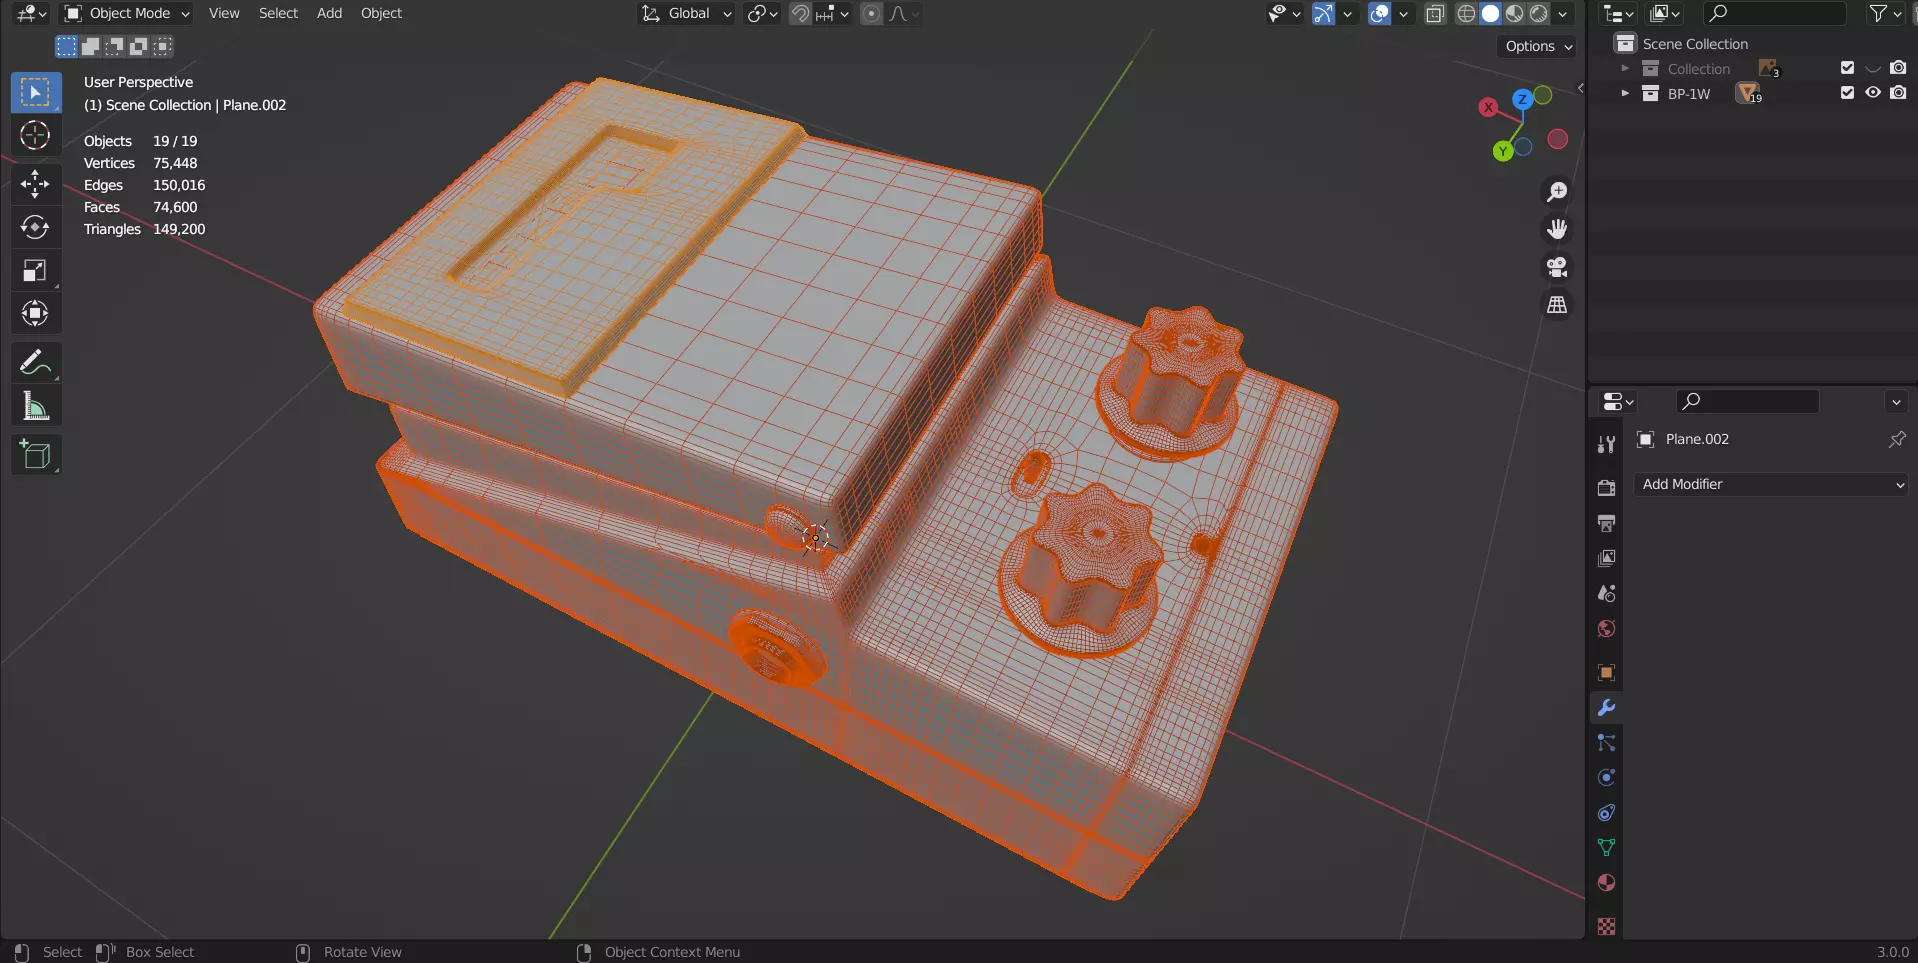Open the Global transform orientation dropdown

pyautogui.click(x=687, y=13)
